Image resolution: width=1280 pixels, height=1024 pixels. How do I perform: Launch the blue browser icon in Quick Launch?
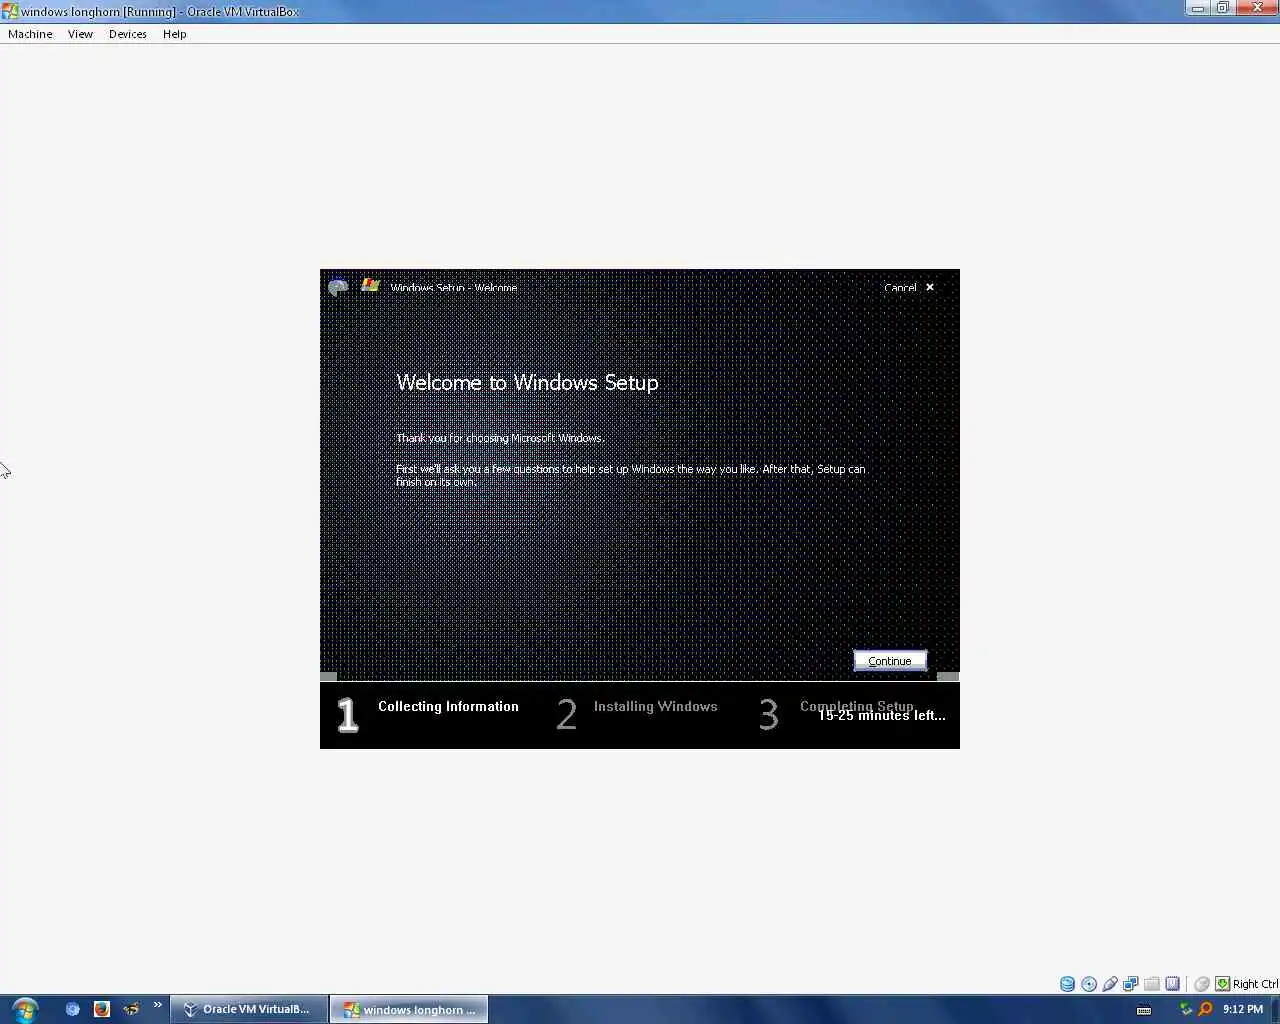click(x=72, y=1009)
